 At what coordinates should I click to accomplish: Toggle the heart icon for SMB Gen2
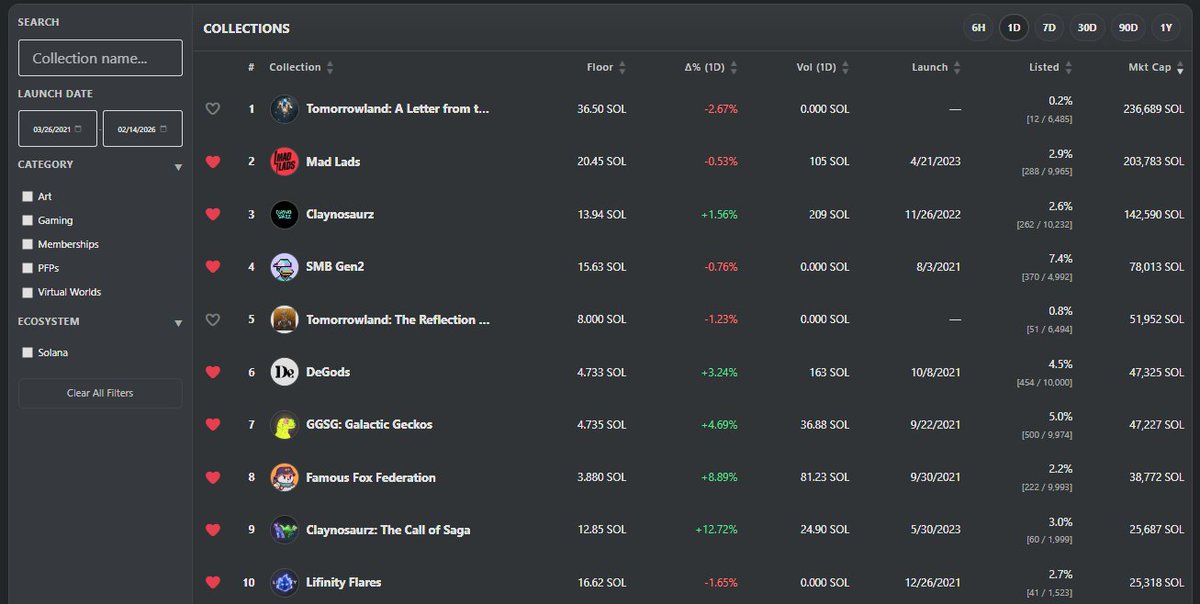[212, 267]
